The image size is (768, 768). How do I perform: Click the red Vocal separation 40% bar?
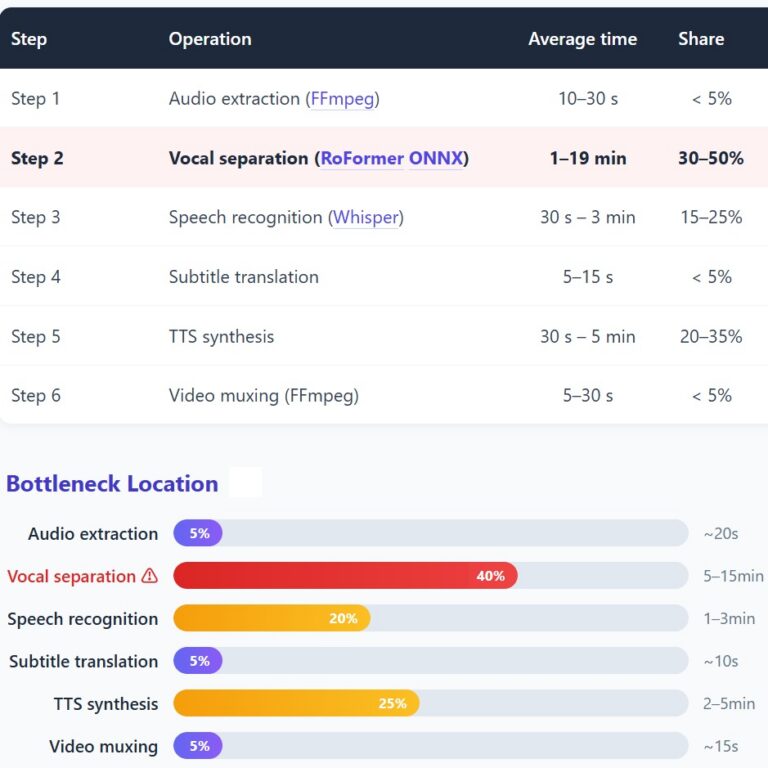(345, 576)
